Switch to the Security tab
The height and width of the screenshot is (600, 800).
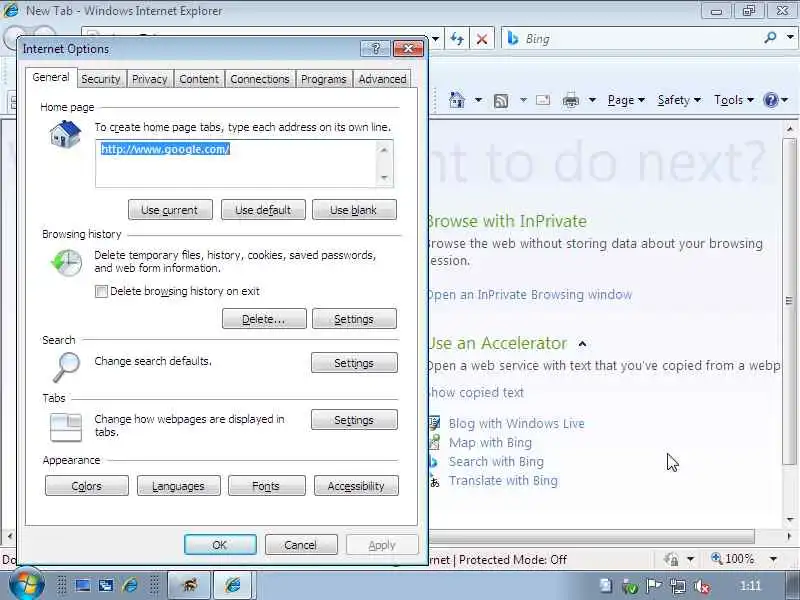pos(101,79)
